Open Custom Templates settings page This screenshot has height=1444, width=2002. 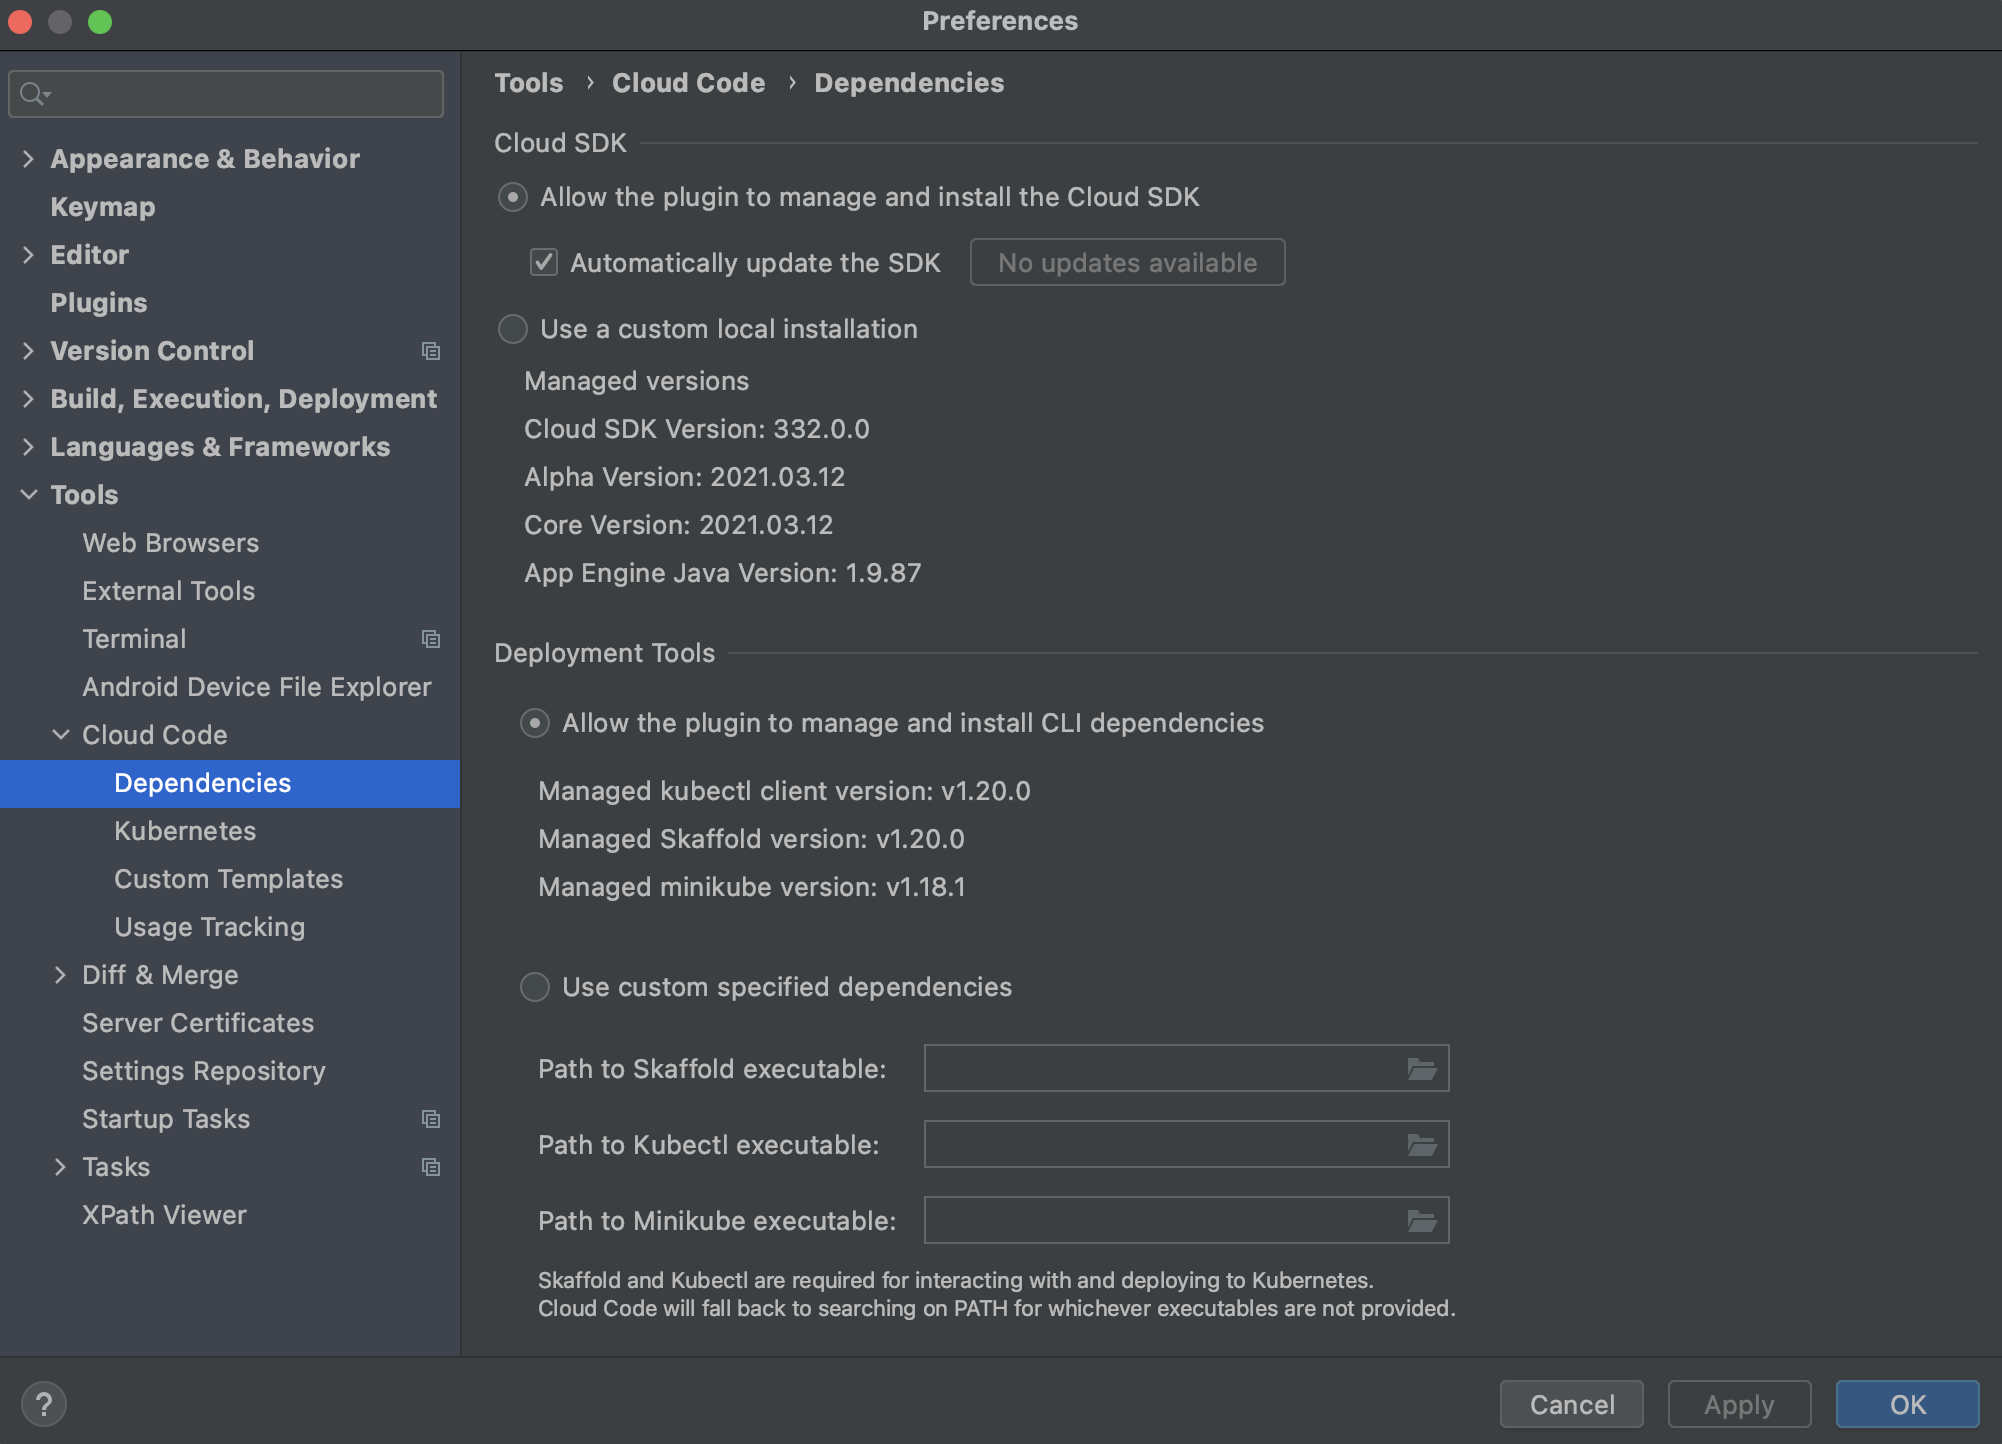[228, 878]
